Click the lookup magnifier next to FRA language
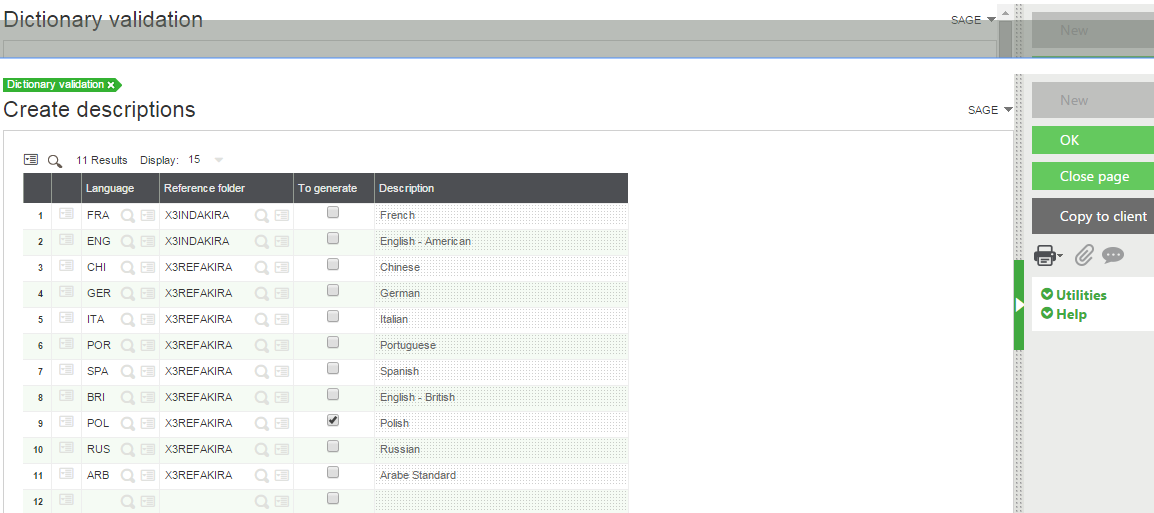The height and width of the screenshot is (513, 1154). tap(127, 214)
